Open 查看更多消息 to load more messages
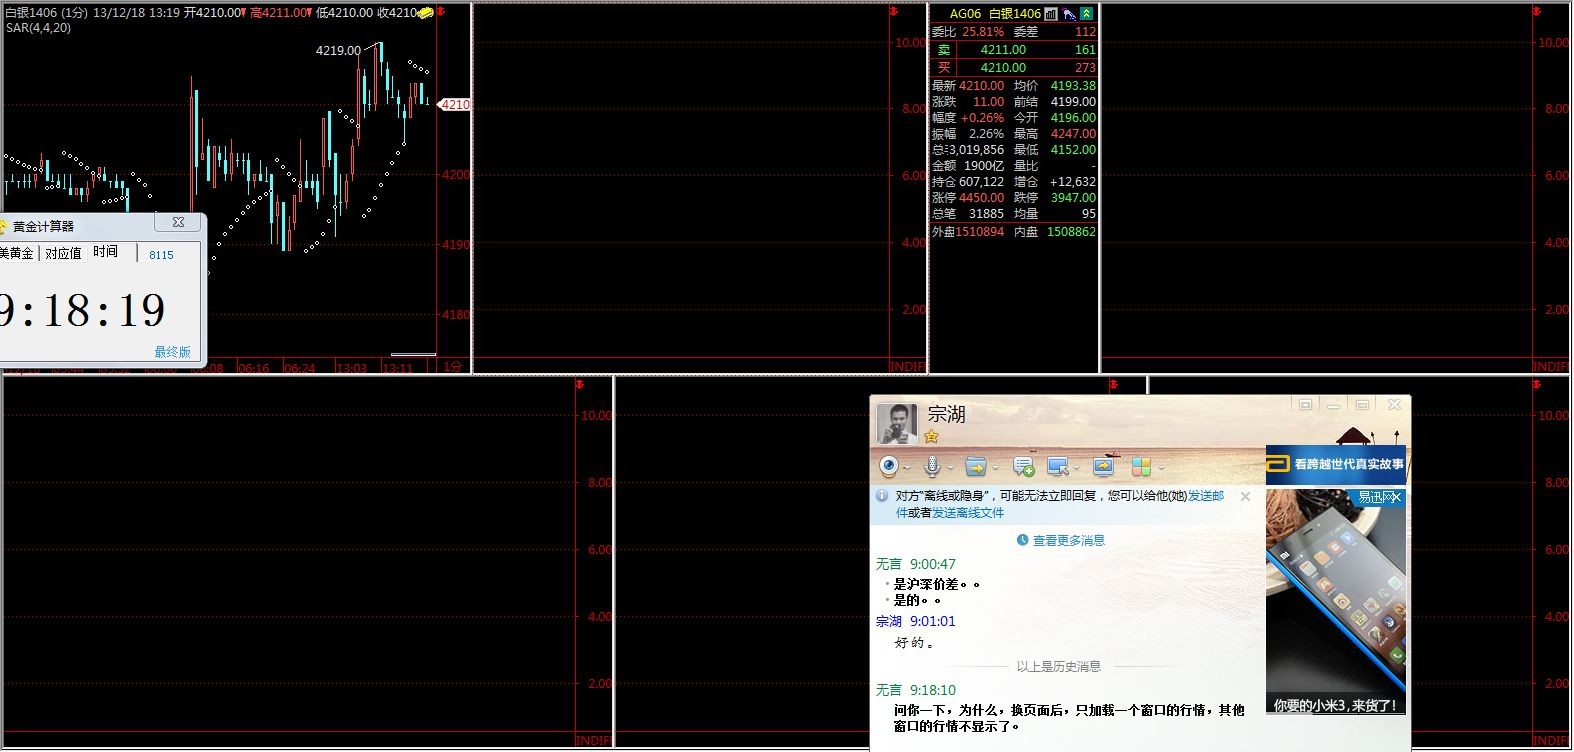This screenshot has width=1574, height=752. pyautogui.click(x=1069, y=541)
